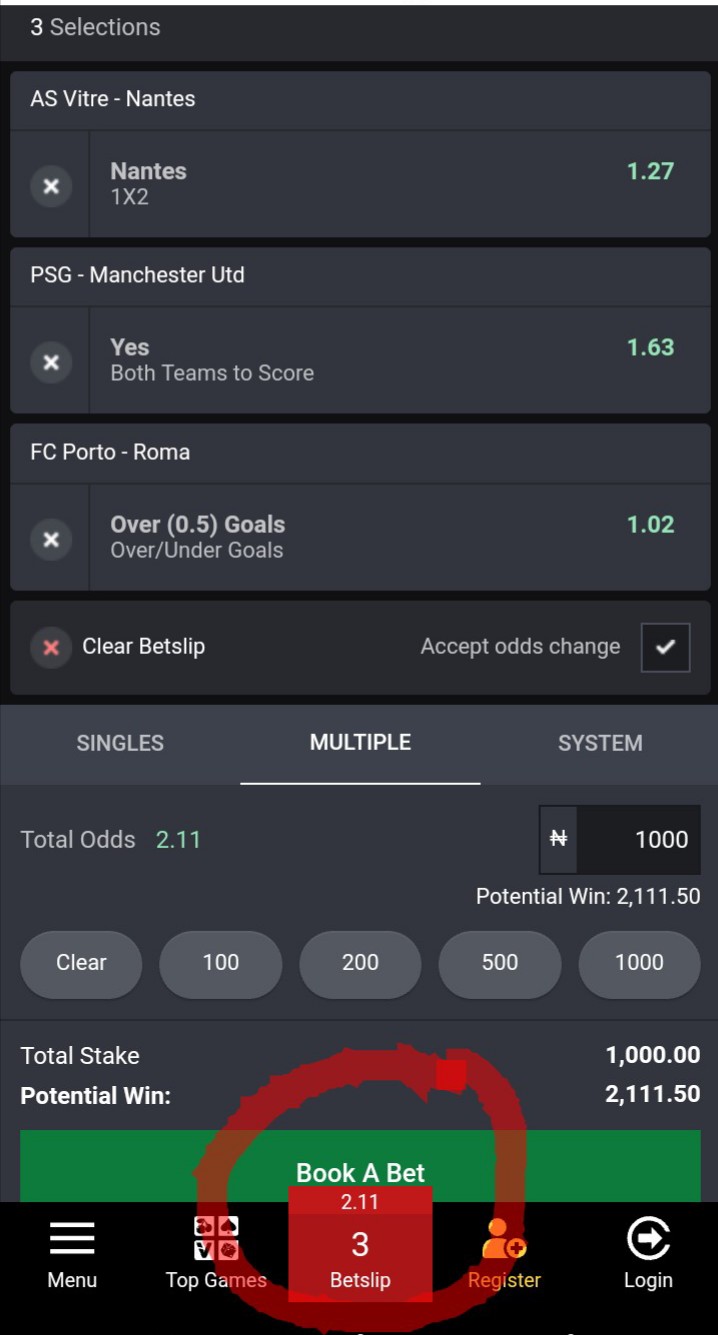Switch to the SINGLES tab
This screenshot has width=718, height=1335.
(x=120, y=743)
